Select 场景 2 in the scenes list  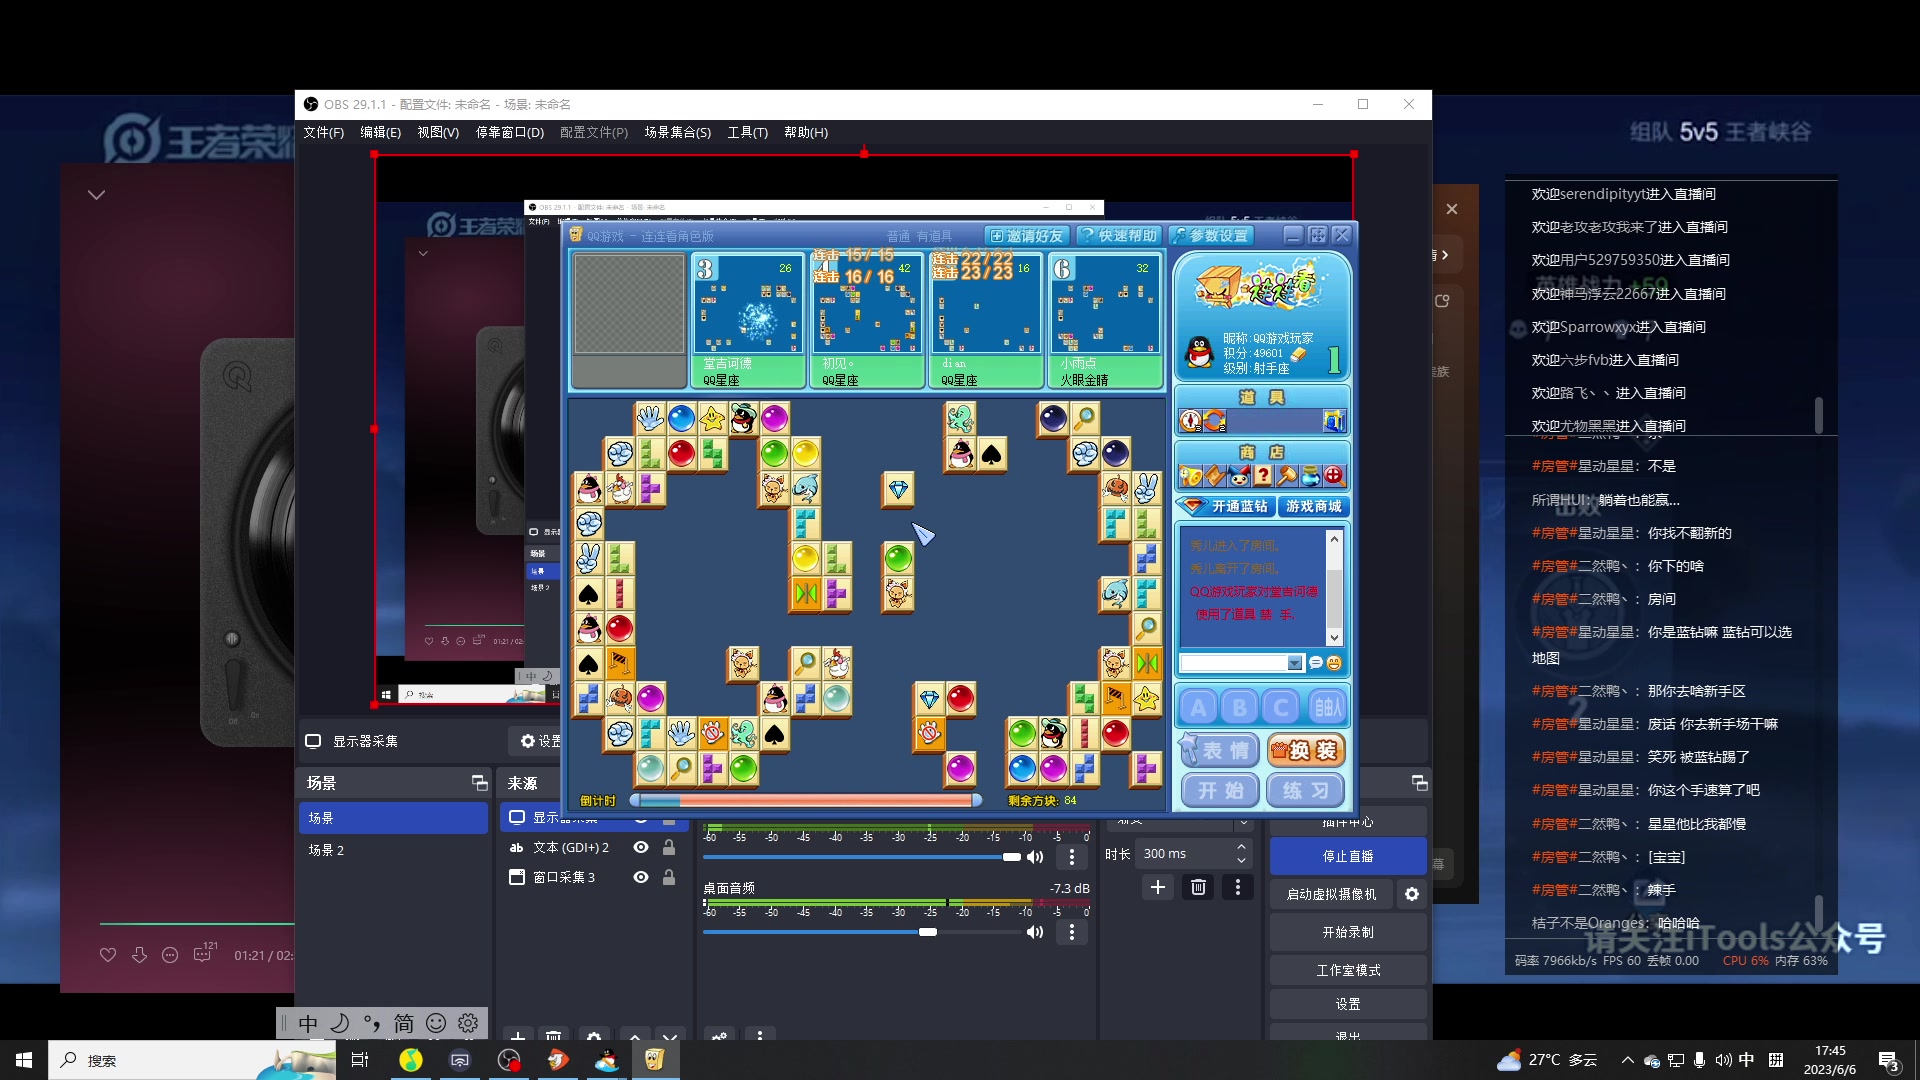coord(393,850)
